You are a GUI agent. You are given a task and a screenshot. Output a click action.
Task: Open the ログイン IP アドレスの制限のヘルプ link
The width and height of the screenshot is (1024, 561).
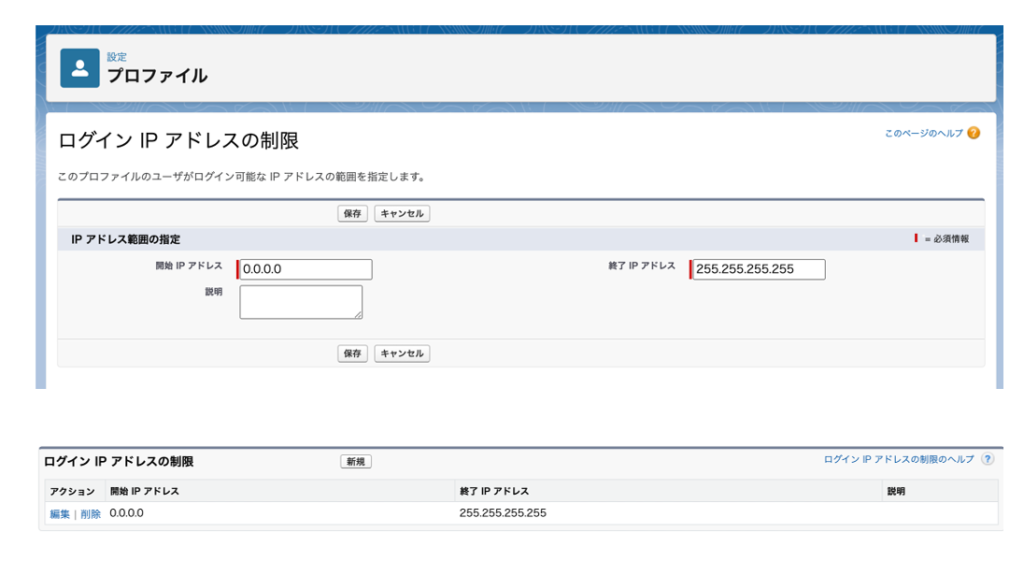(898, 459)
